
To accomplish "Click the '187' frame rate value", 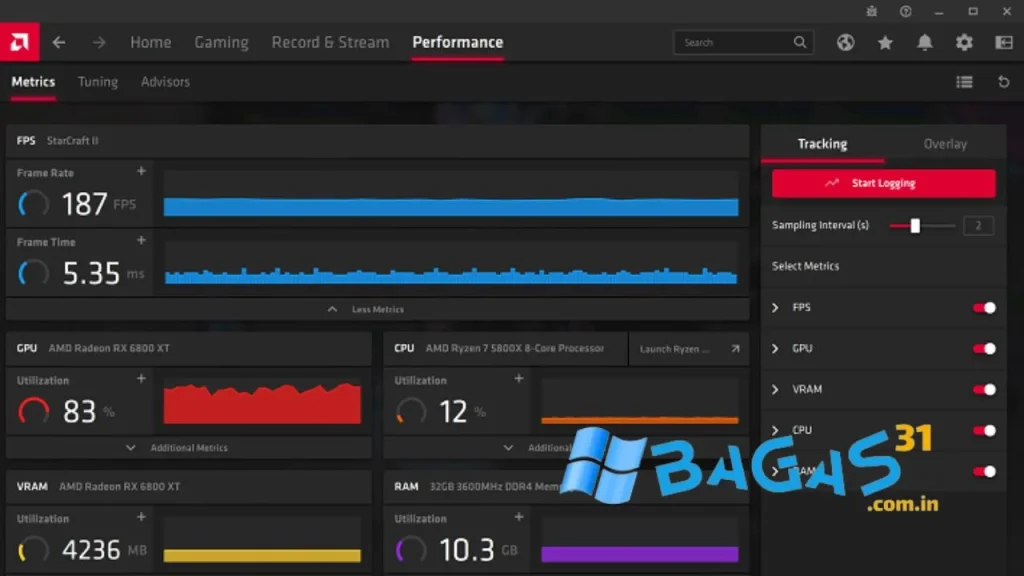I will [x=84, y=204].
